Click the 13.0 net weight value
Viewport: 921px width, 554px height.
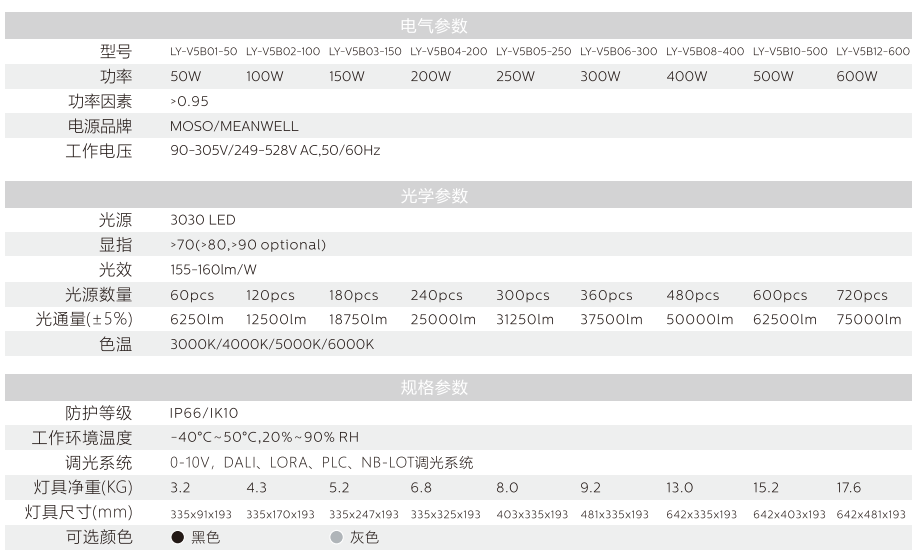point(679,488)
